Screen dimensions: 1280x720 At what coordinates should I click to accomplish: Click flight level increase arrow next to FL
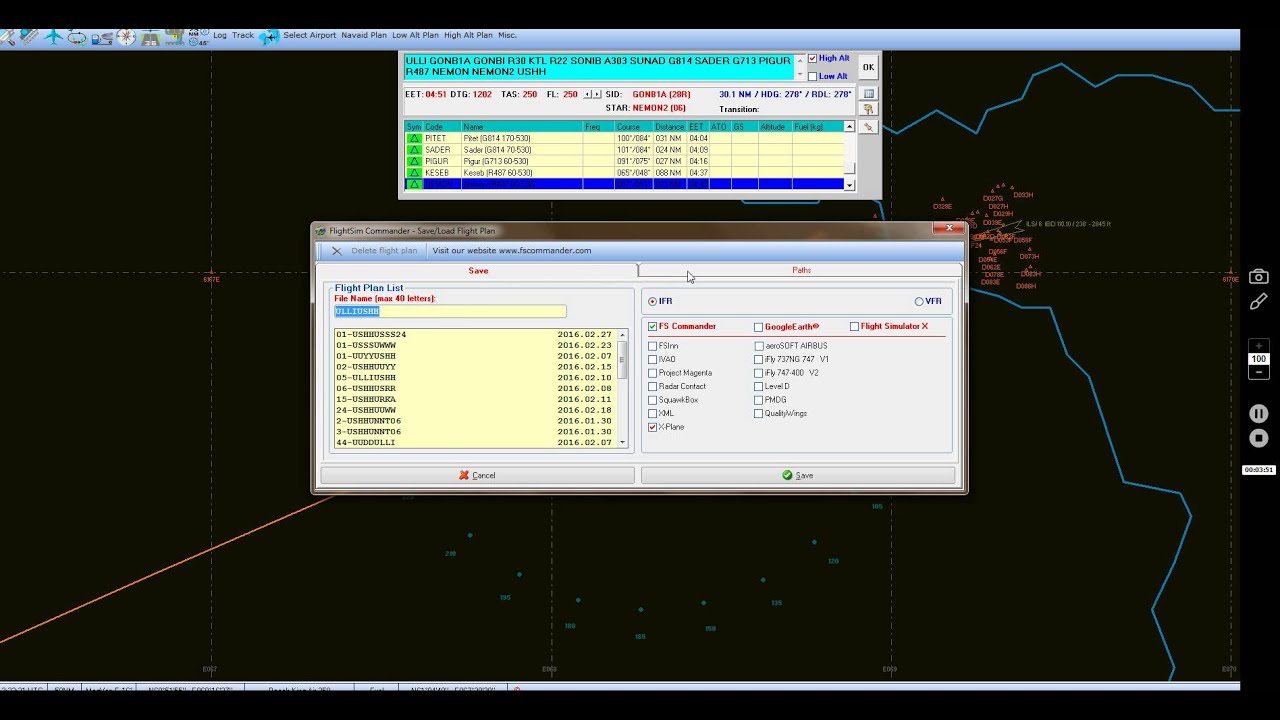click(x=595, y=94)
